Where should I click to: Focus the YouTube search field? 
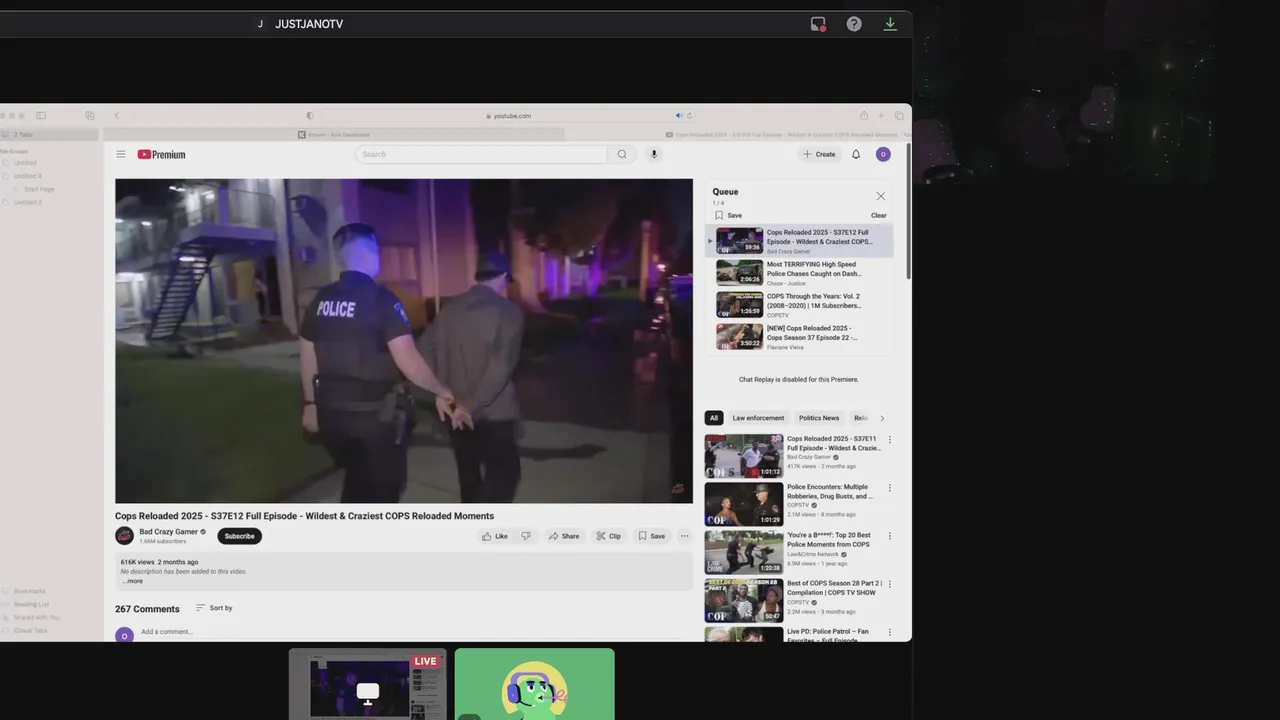tap(481, 154)
